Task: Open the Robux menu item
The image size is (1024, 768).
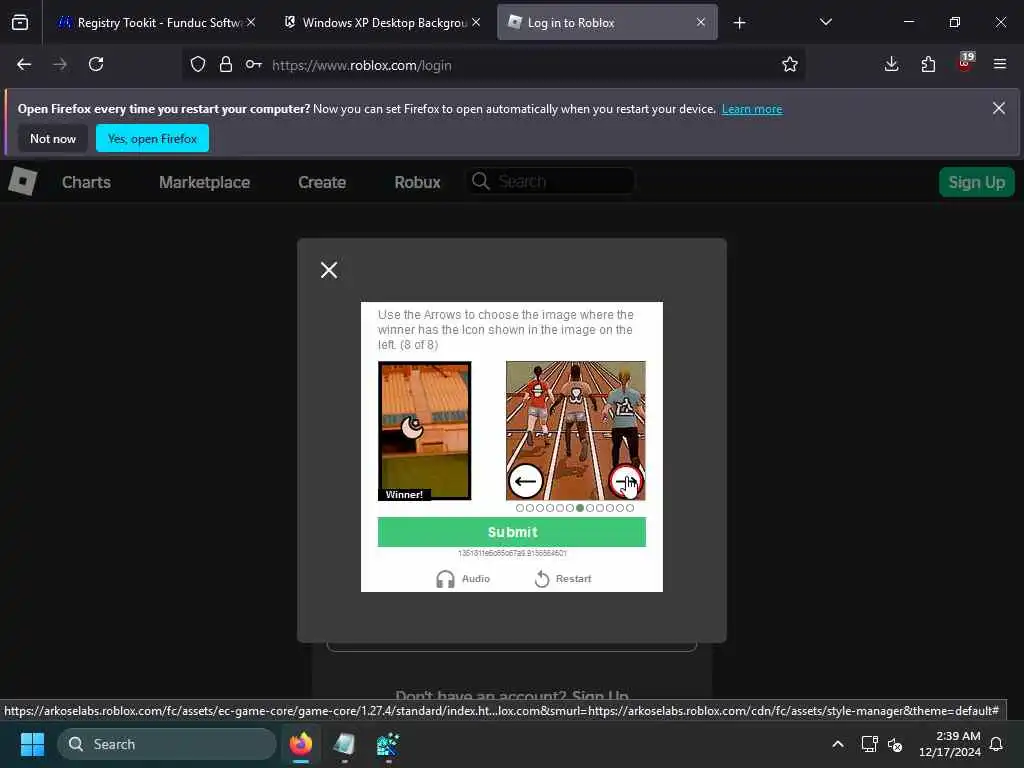Action: click(417, 182)
